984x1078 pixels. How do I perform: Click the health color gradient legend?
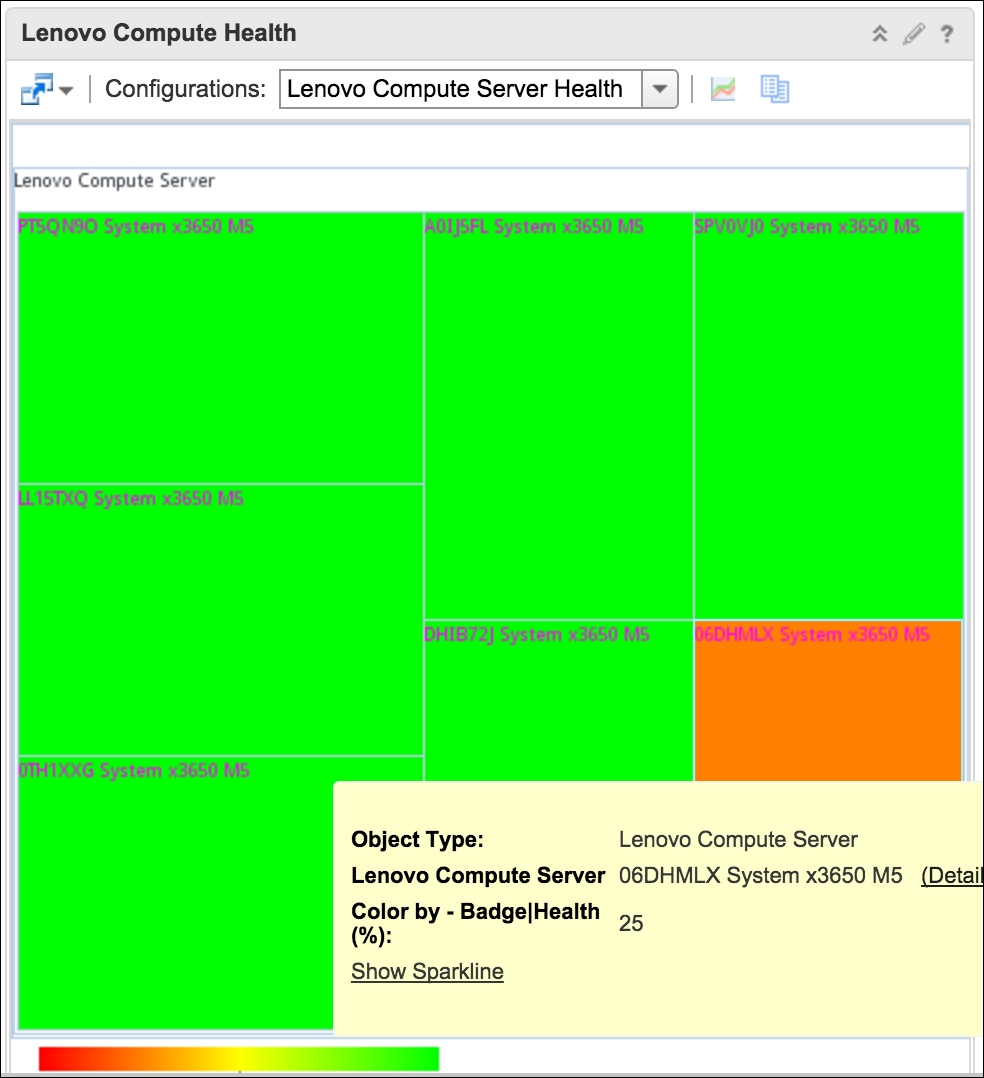pyautogui.click(x=239, y=1059)
